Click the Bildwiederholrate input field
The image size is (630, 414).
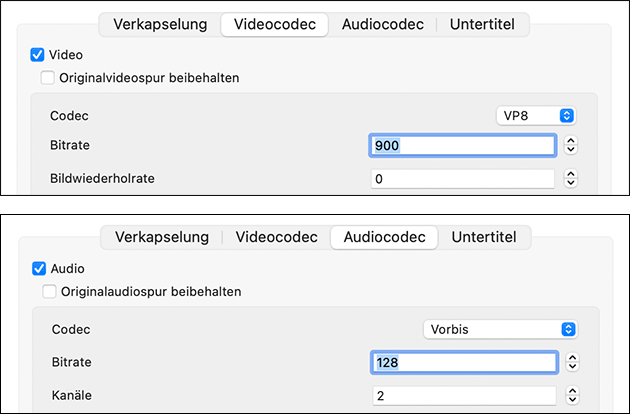pyautogui.click(x=462, y=179)
